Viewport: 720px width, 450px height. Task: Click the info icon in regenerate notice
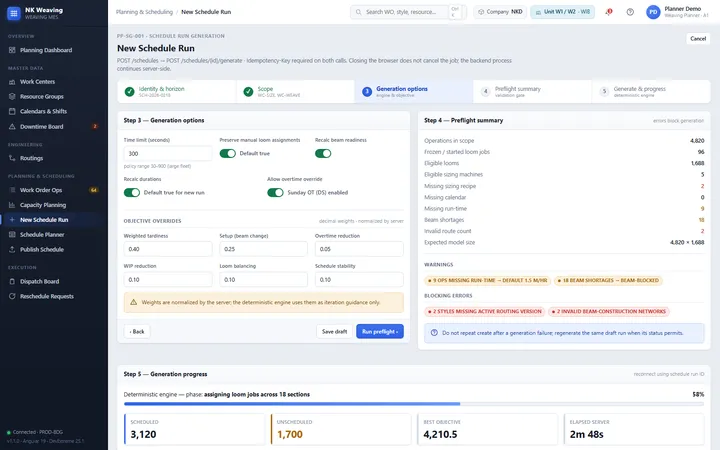coord(434,333)
